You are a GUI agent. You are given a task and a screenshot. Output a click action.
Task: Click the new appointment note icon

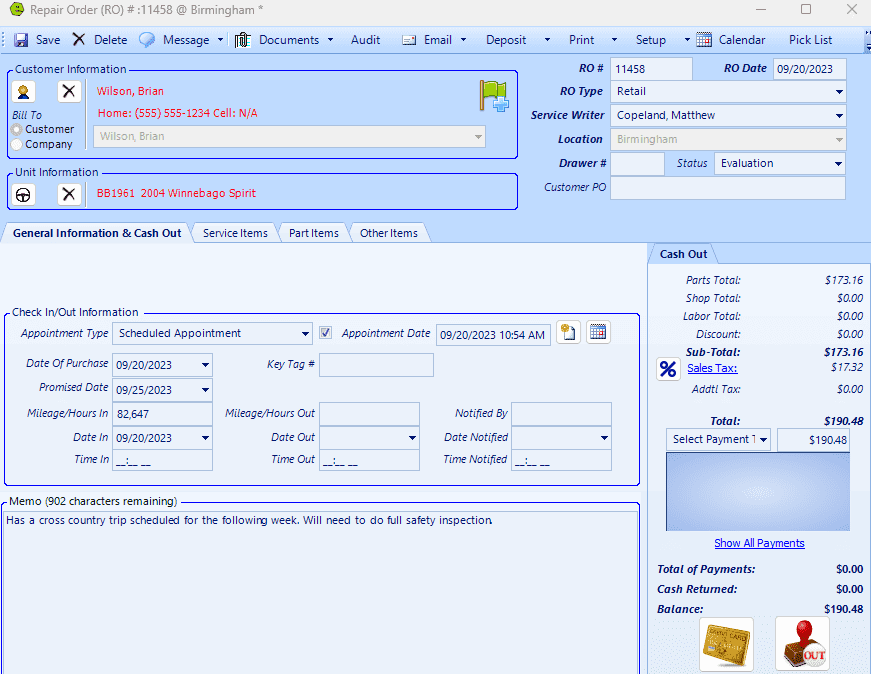click(568, 332)
